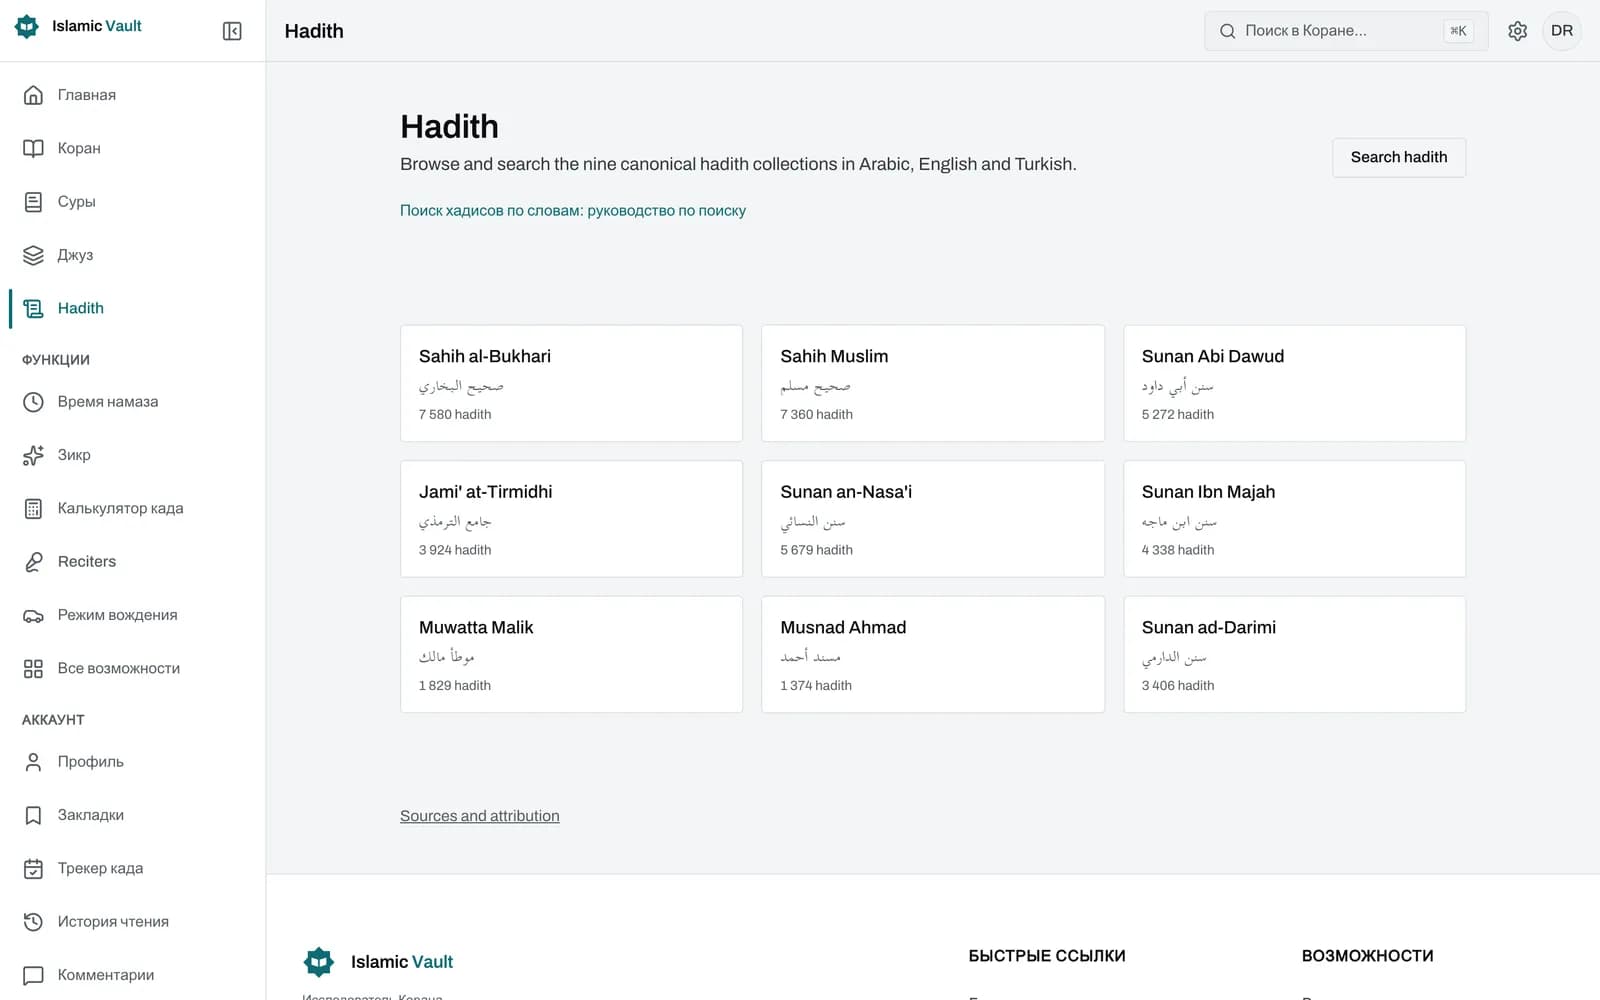1600x1000 pixels.
Task: Click the Режим вождения car icon
Action: (x=33, y=615)
